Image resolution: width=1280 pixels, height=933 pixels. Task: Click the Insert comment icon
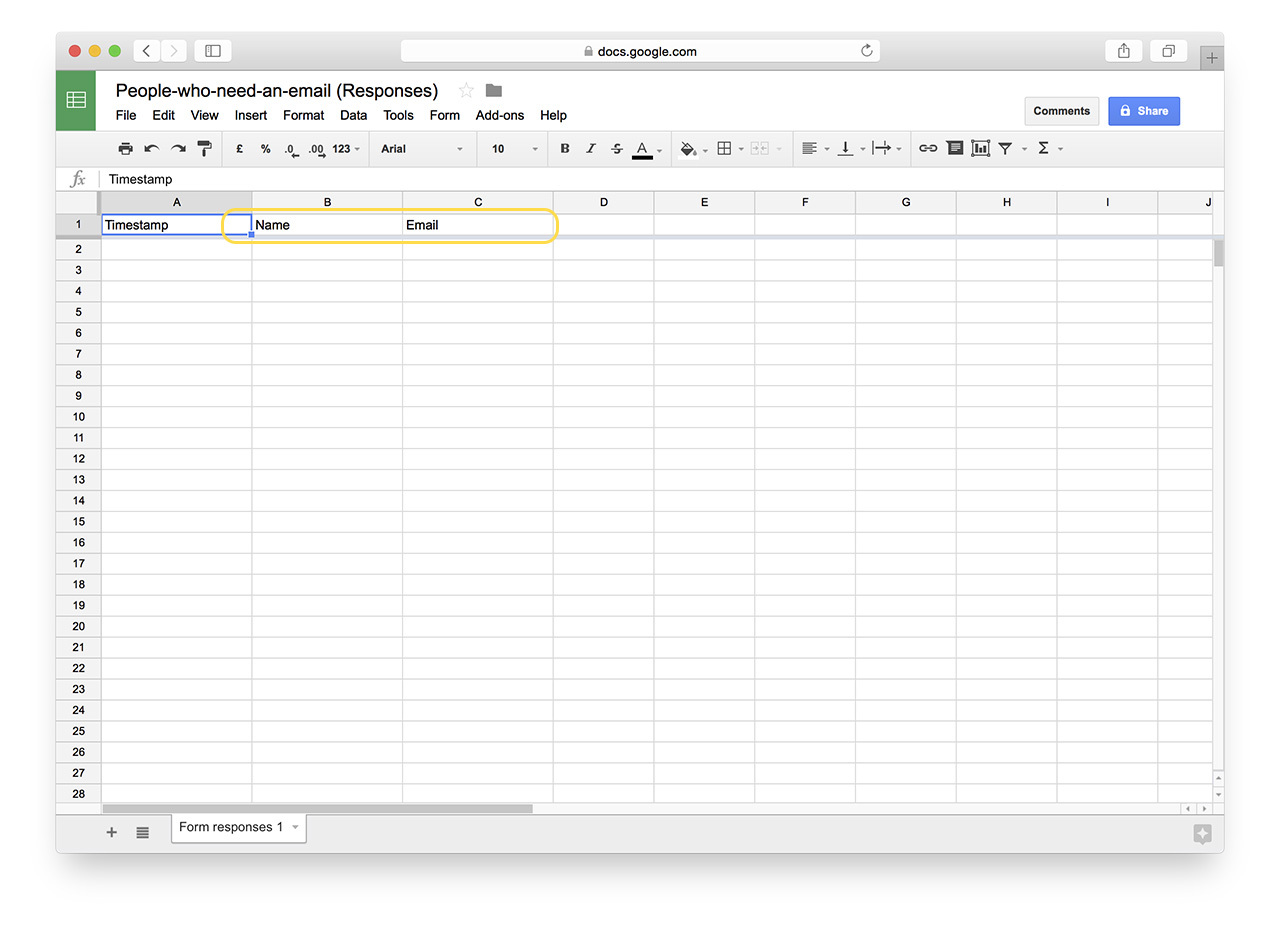955,149
